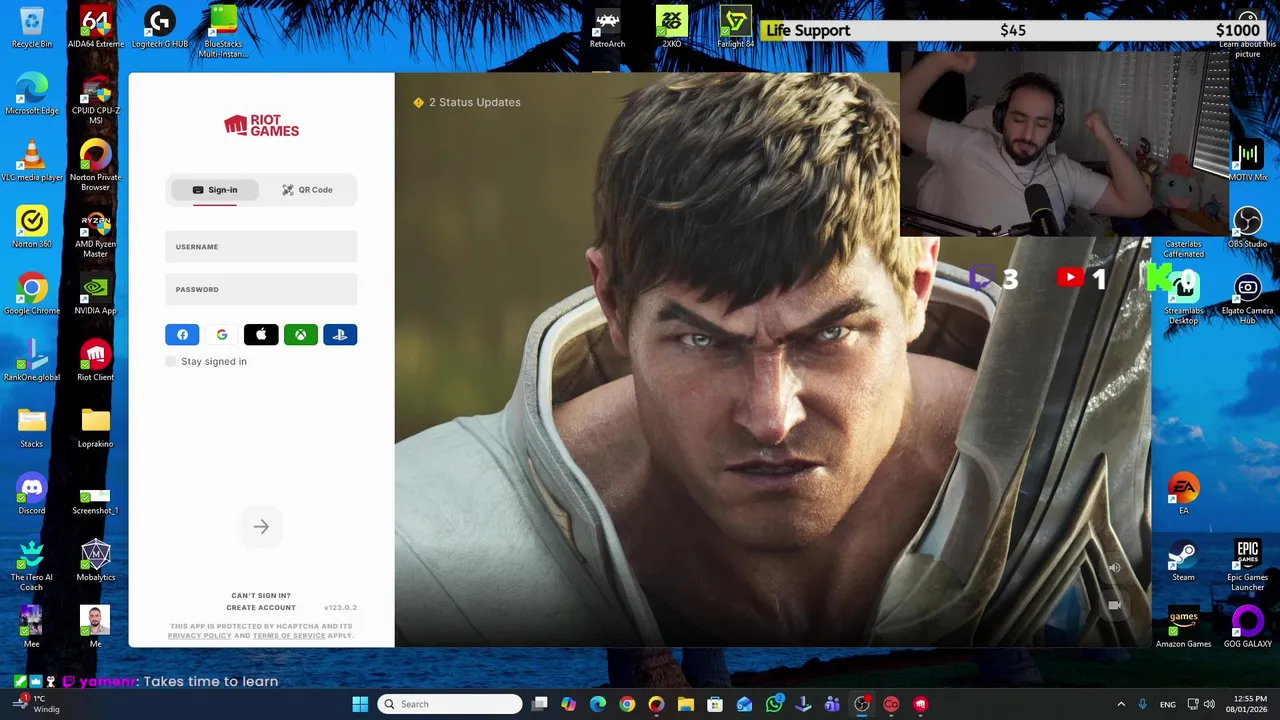Image resolution: width=1280 pixels, height=720 pixels.
Task: Show hidden system tray icons
Action: (1121, 704)
